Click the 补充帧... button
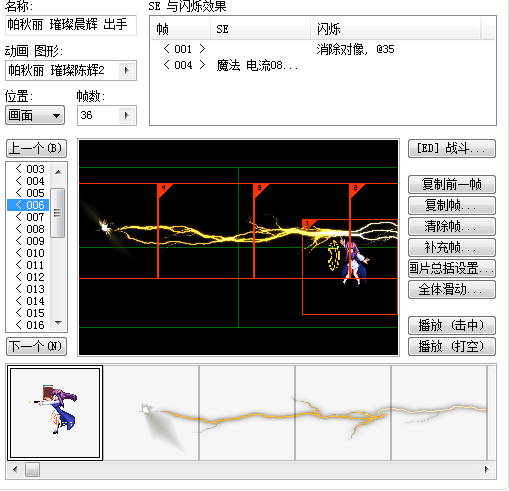 (x=452, y=247)
